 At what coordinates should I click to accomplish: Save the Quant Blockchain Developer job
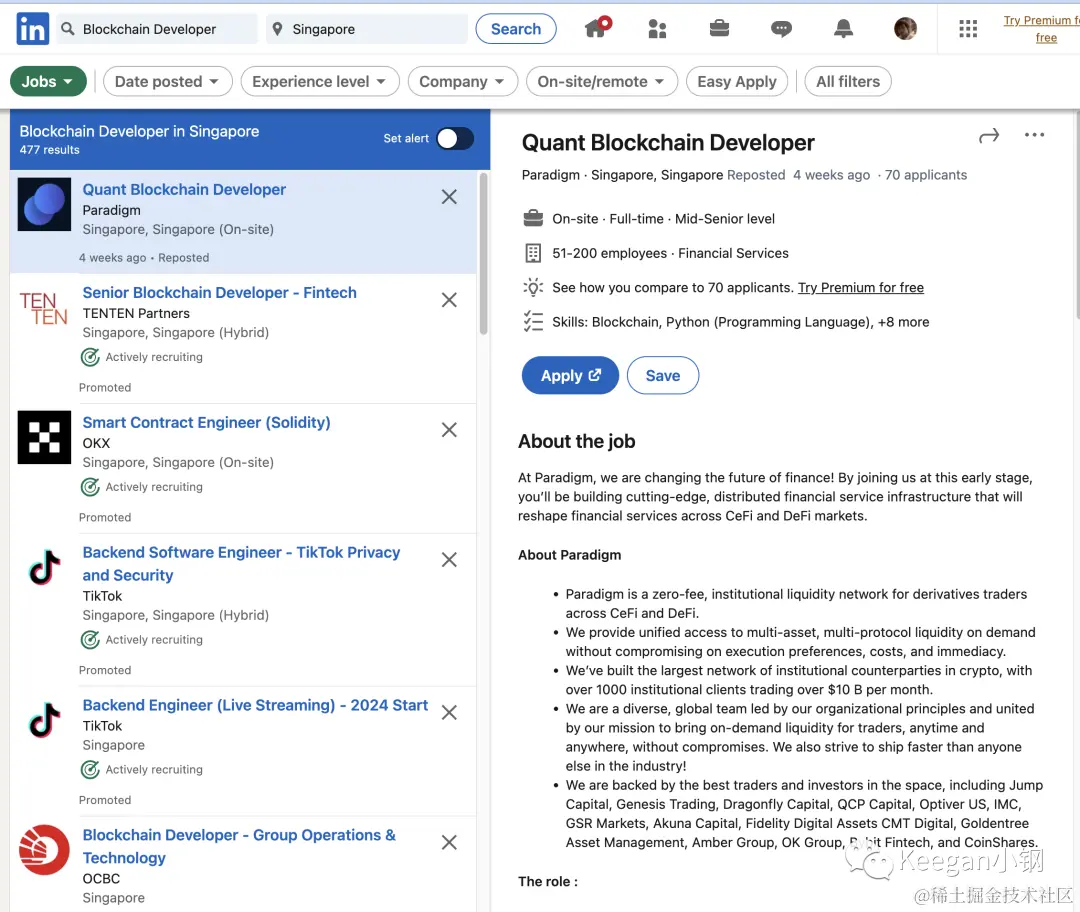click(663, 375)
